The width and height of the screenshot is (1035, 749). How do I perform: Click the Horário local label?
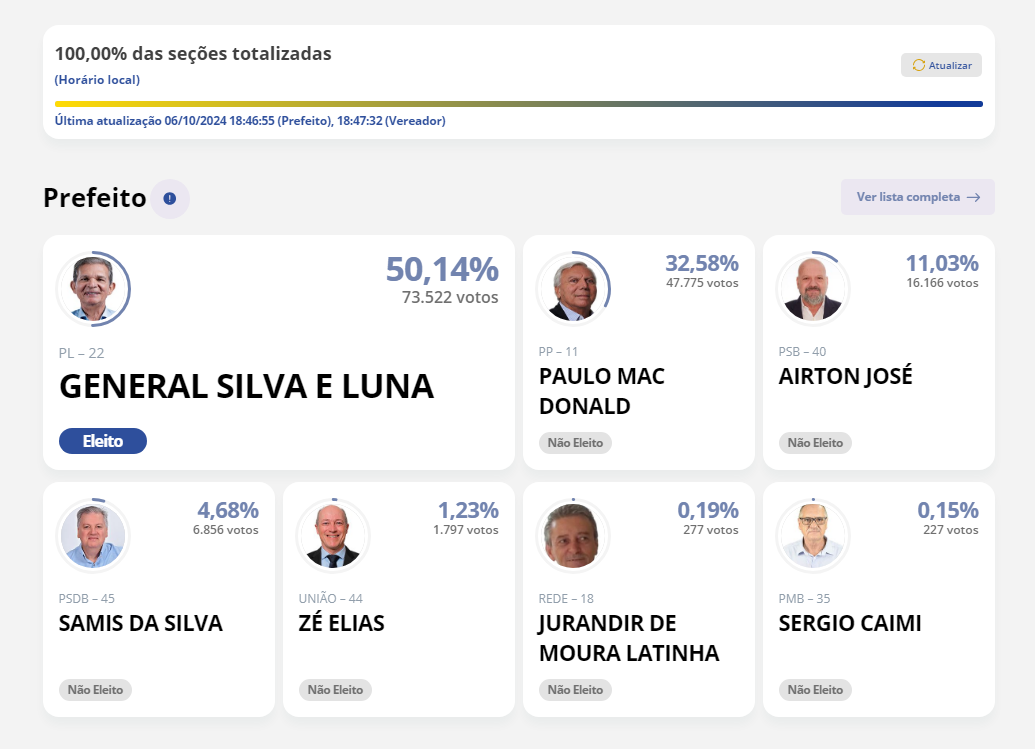(x=97, y=80)
